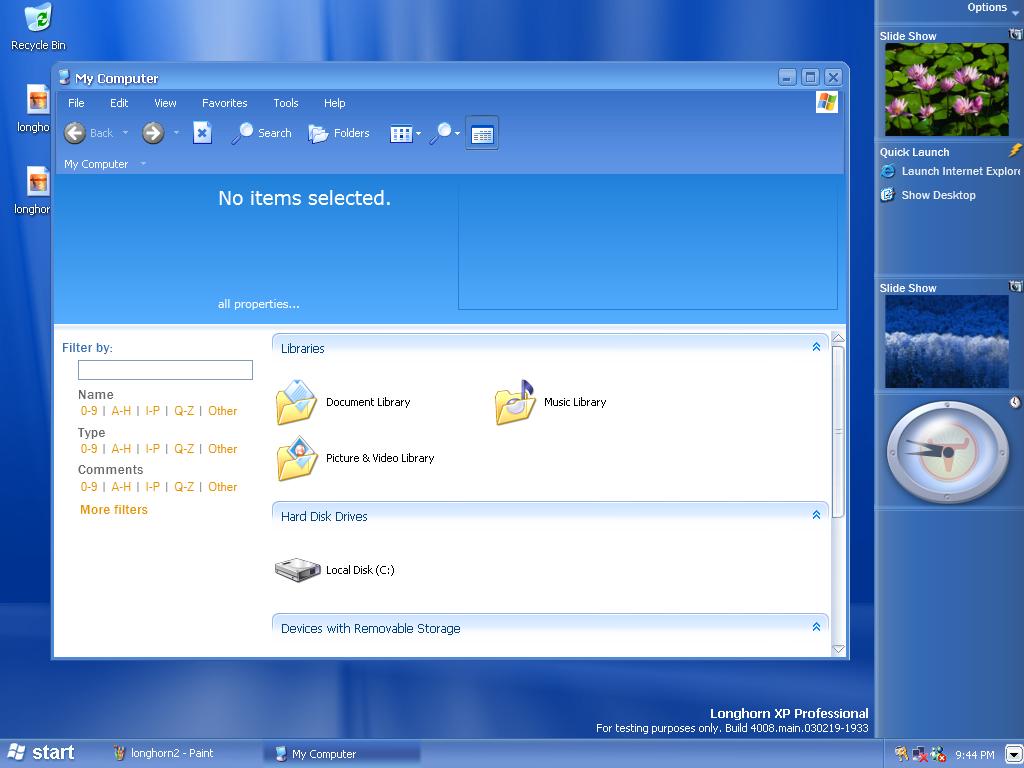Open the Help menu

[x=334, y=103]
